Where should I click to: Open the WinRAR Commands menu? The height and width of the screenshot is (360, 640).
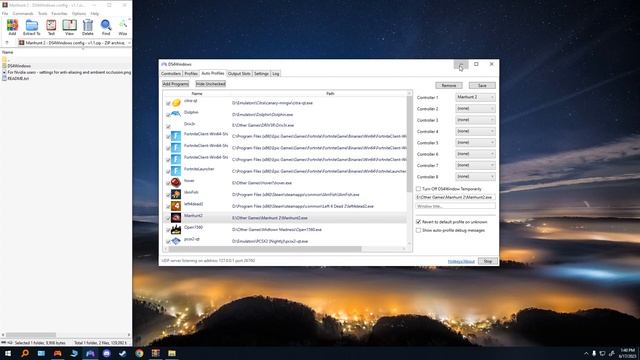click(23, 13)
